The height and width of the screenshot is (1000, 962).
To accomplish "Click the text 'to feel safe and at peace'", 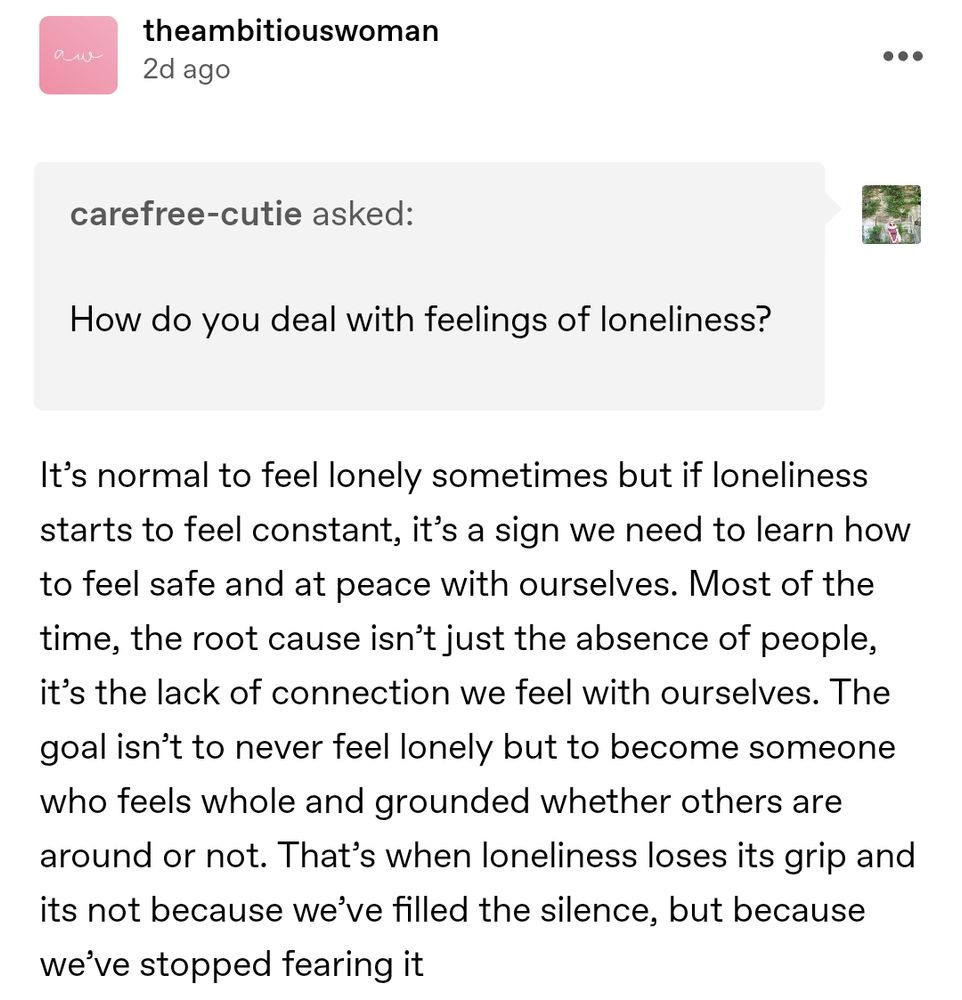I will [235, 584].
